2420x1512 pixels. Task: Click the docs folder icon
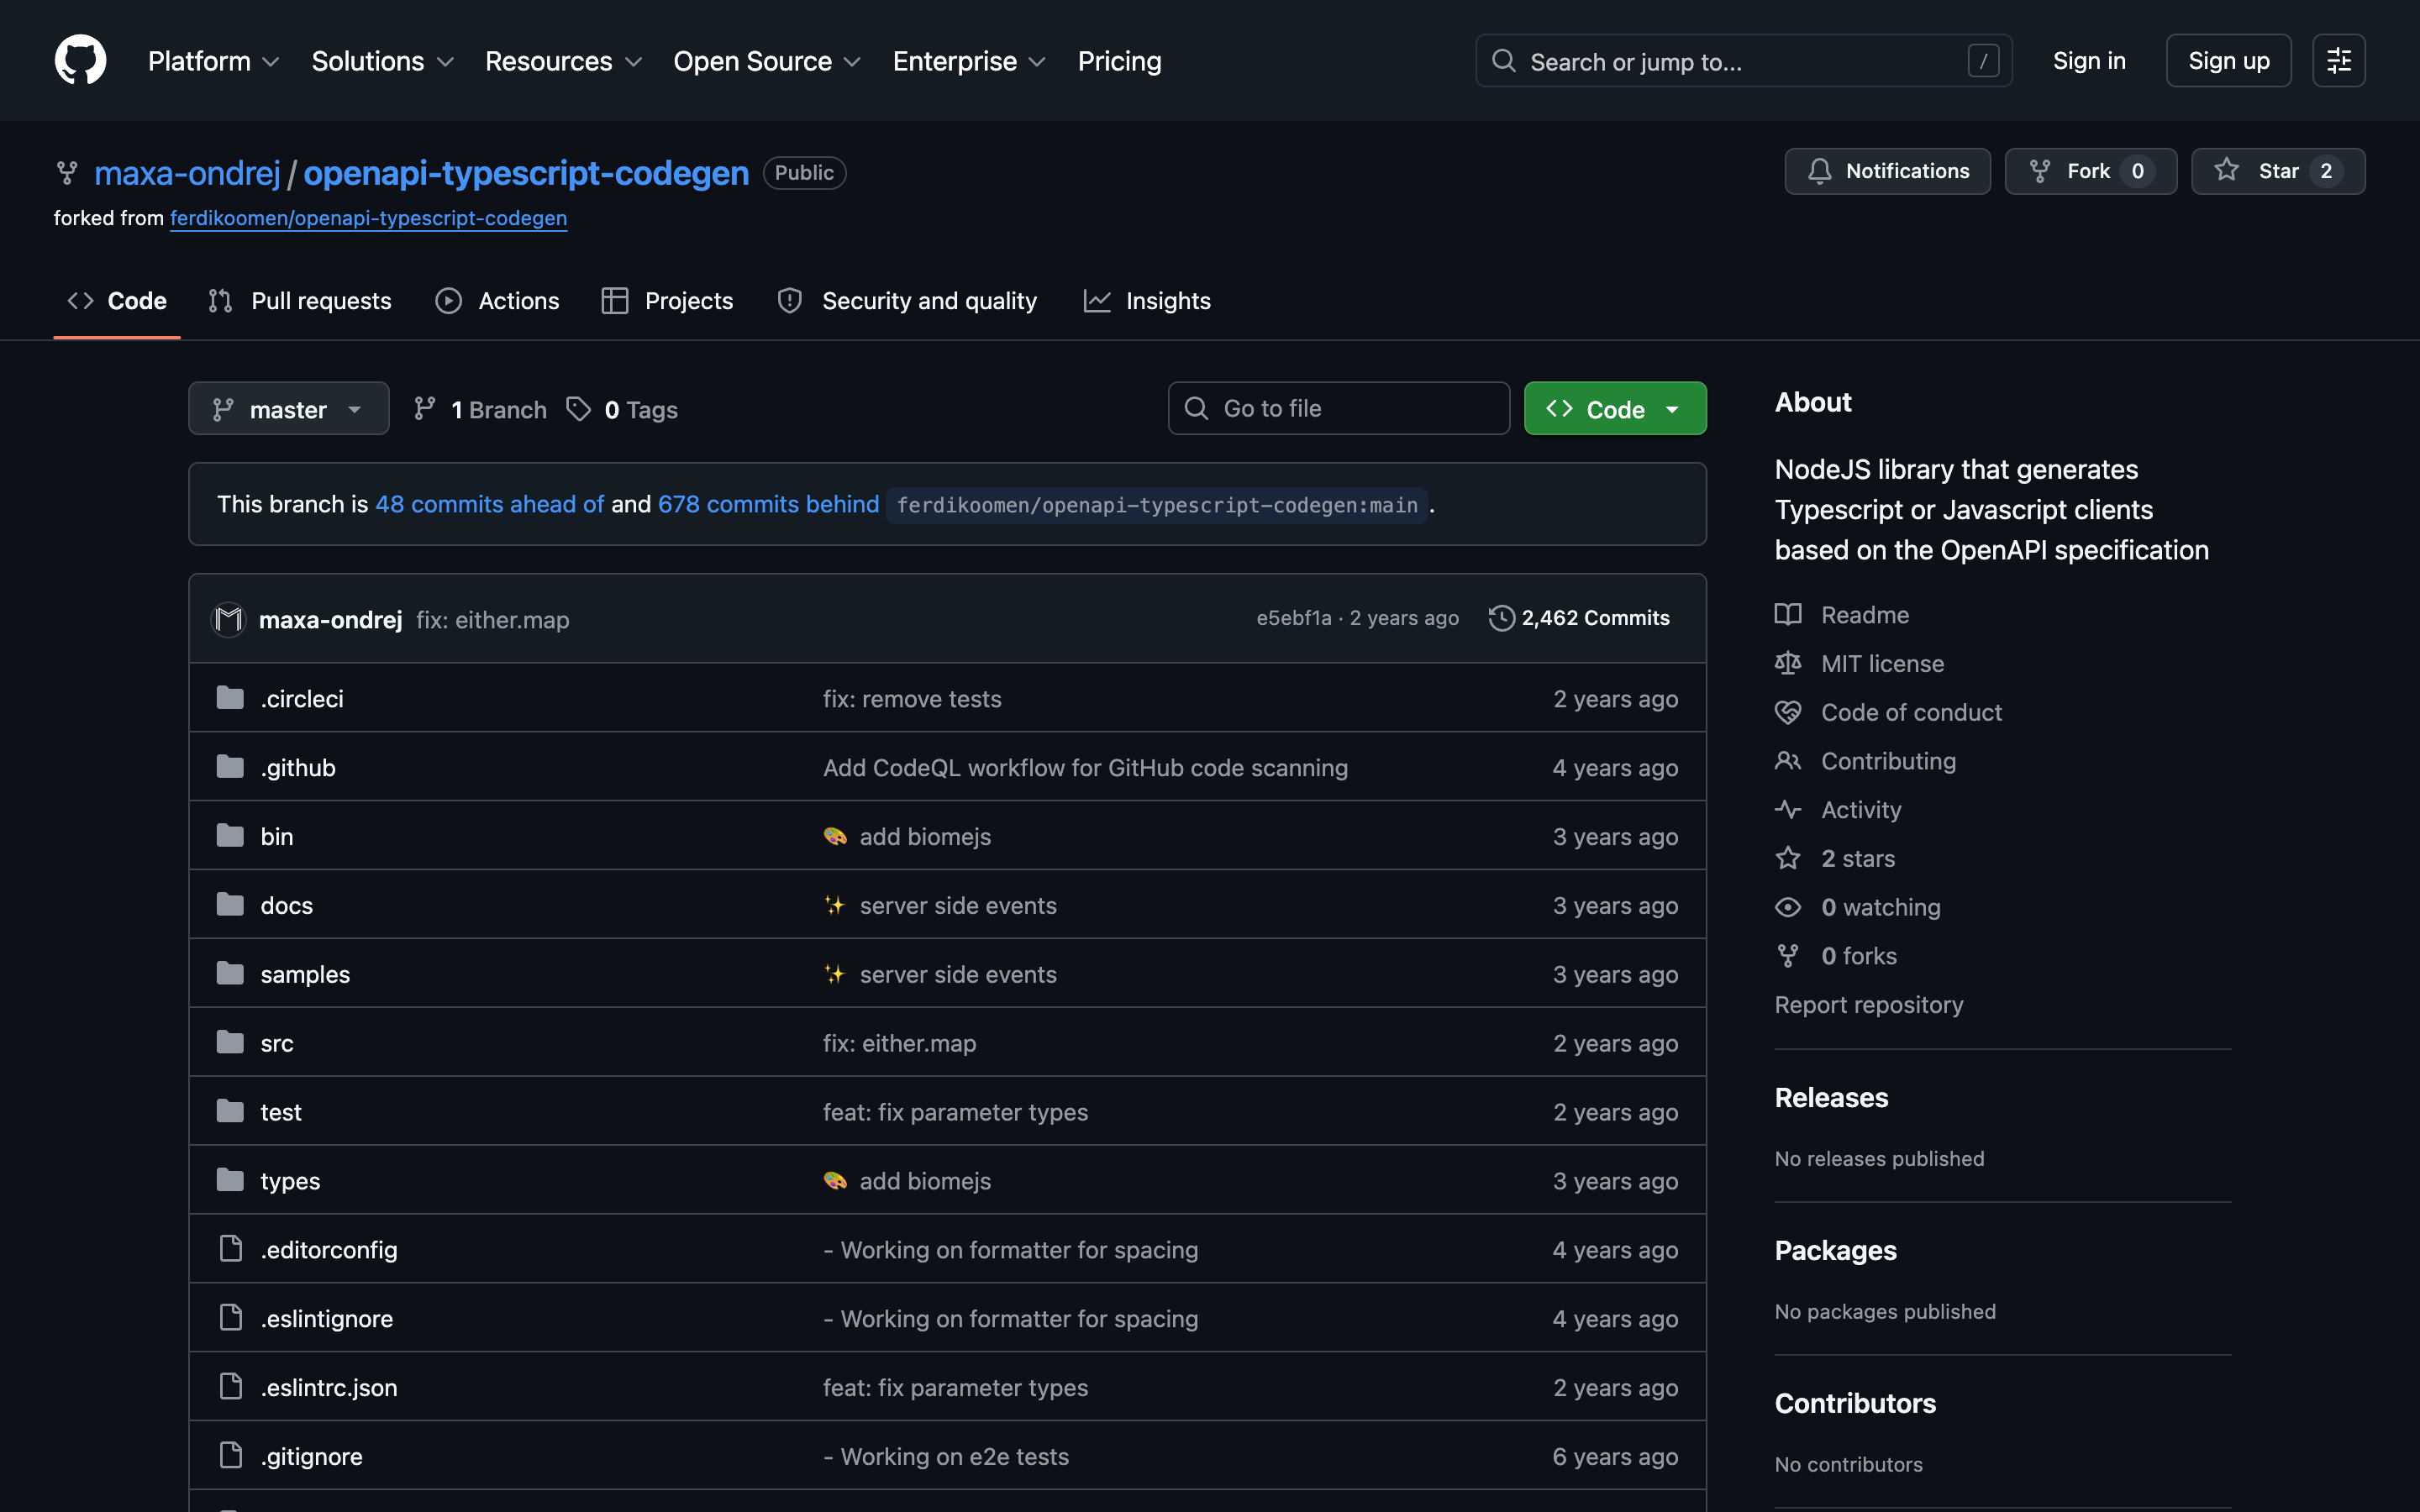coord(230,905)
